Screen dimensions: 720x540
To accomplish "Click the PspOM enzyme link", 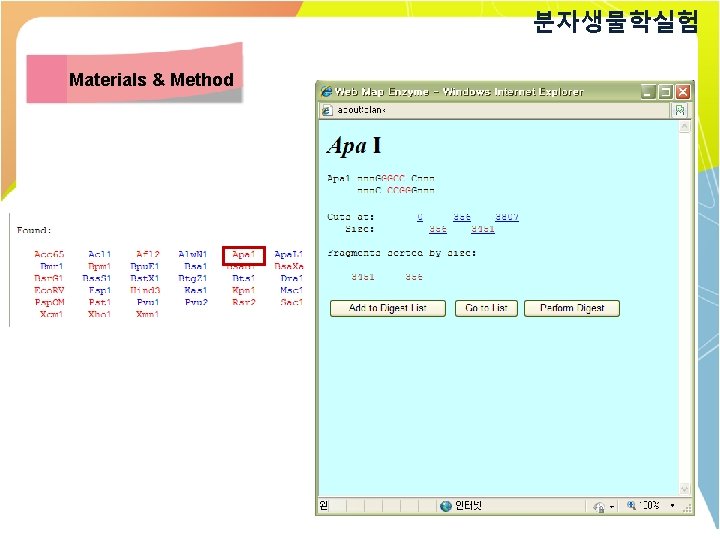I will pos(49,302).
